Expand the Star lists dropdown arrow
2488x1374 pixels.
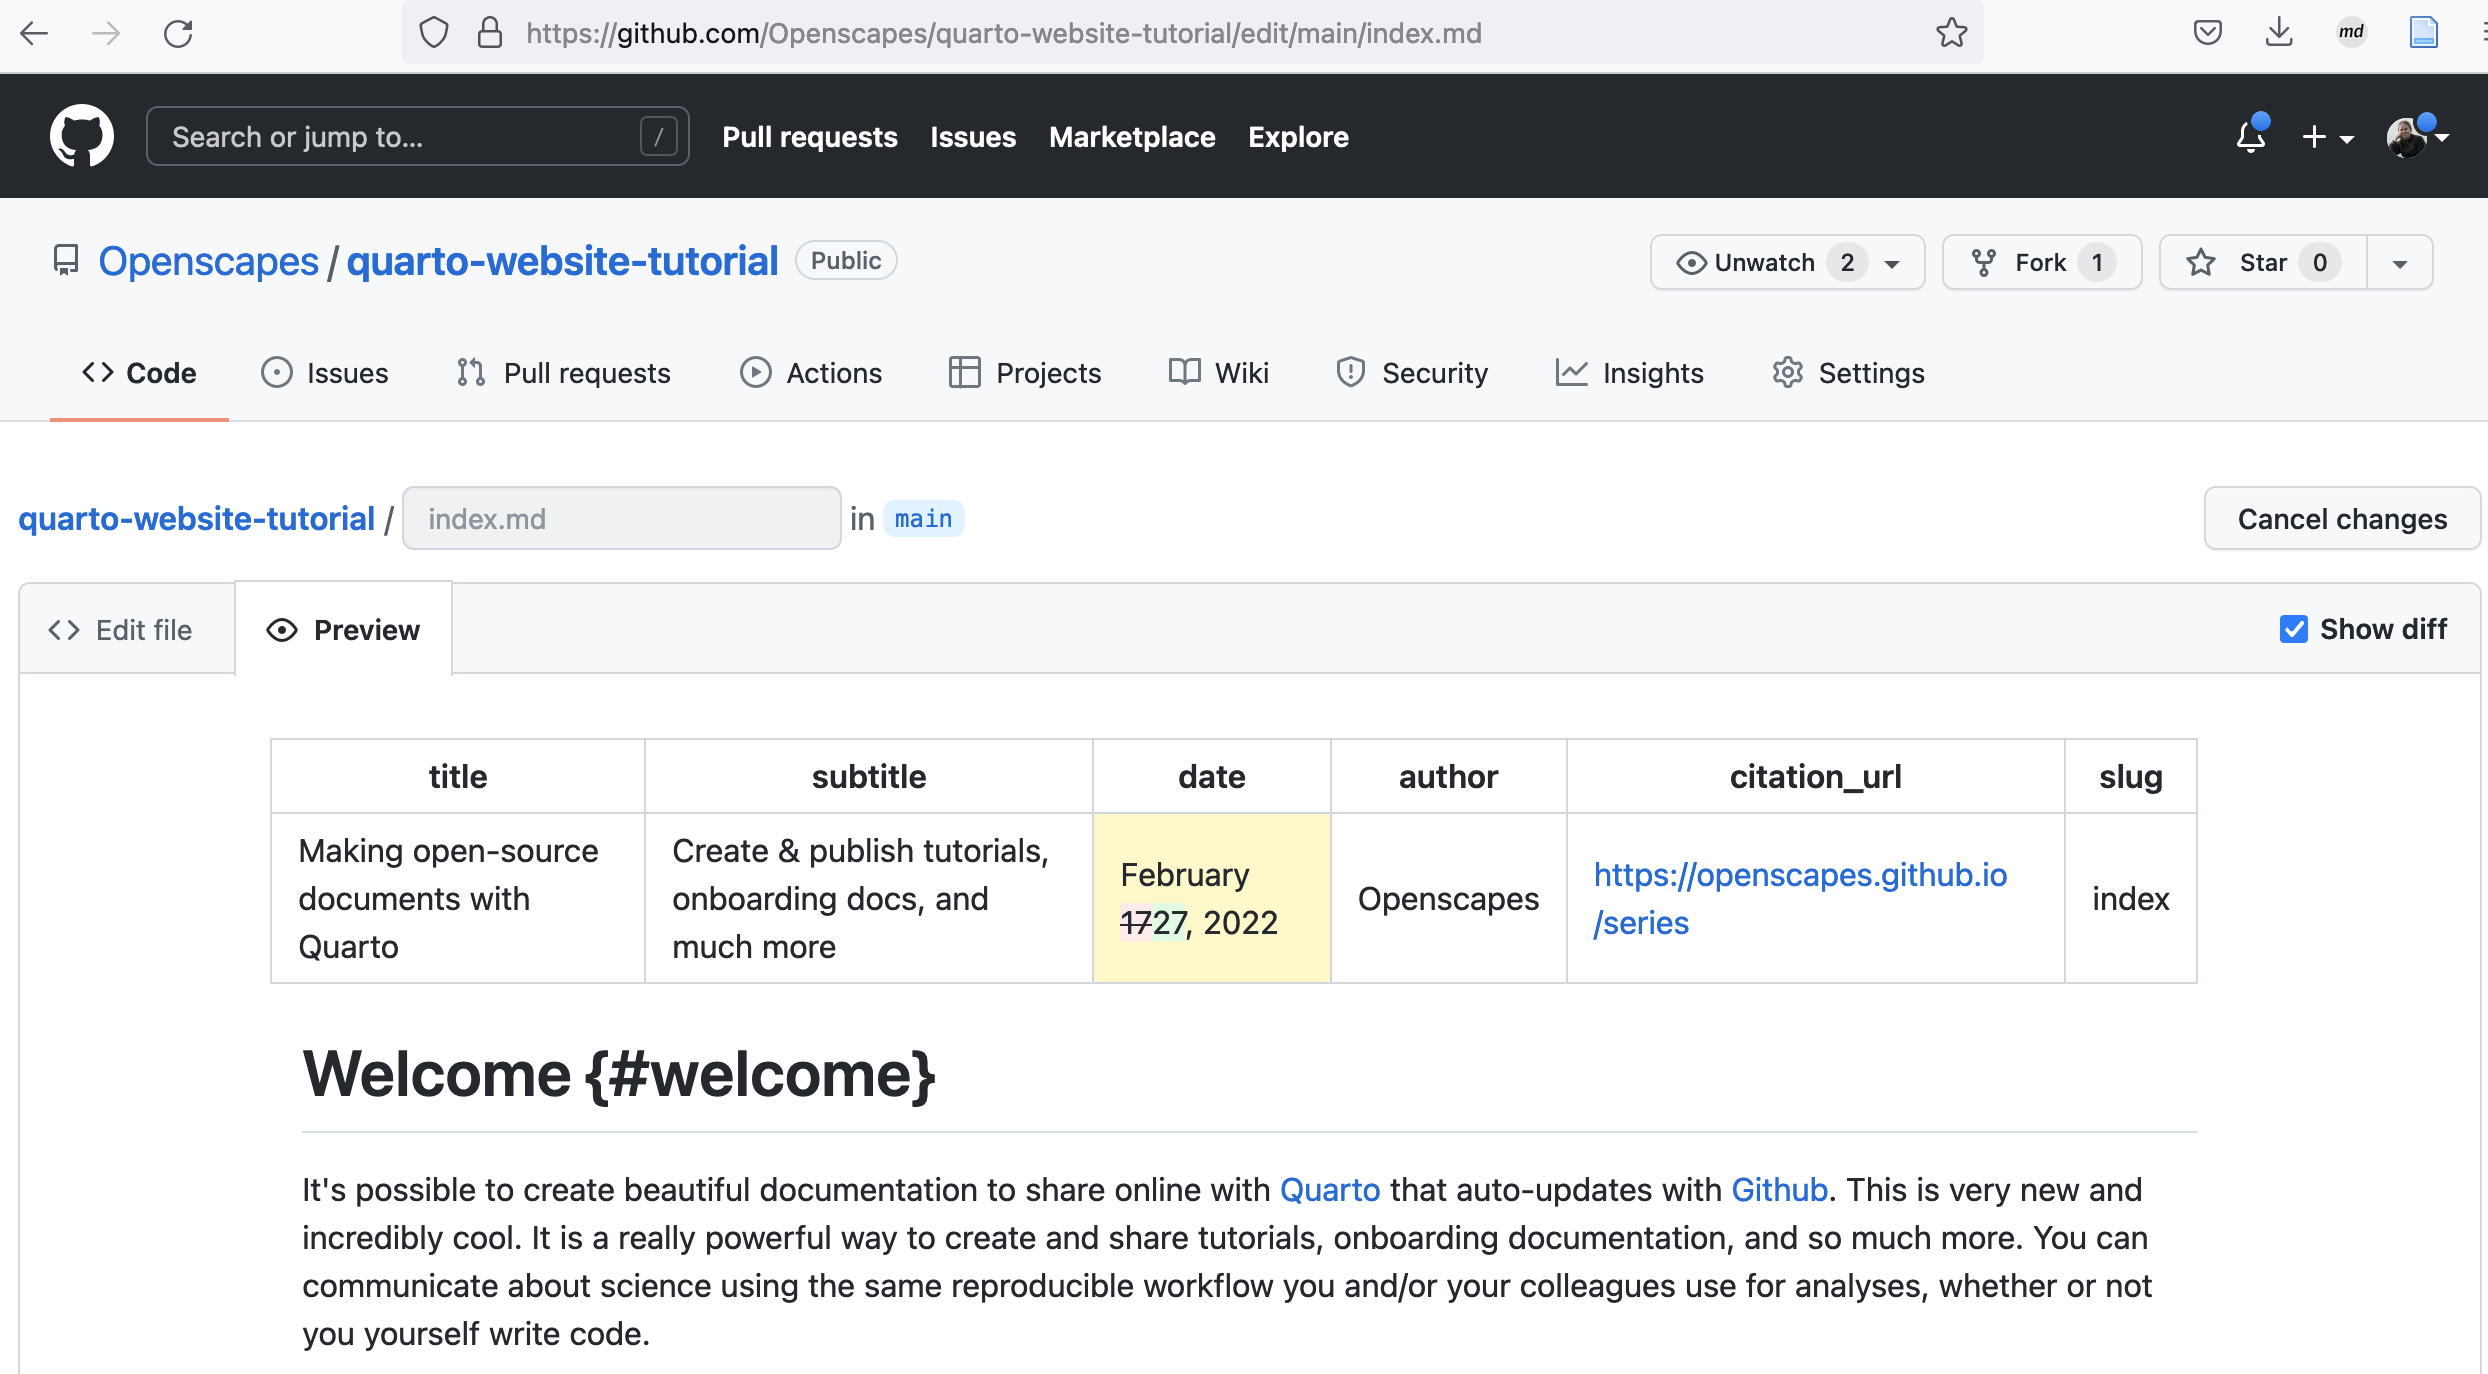coord(2399,263)
